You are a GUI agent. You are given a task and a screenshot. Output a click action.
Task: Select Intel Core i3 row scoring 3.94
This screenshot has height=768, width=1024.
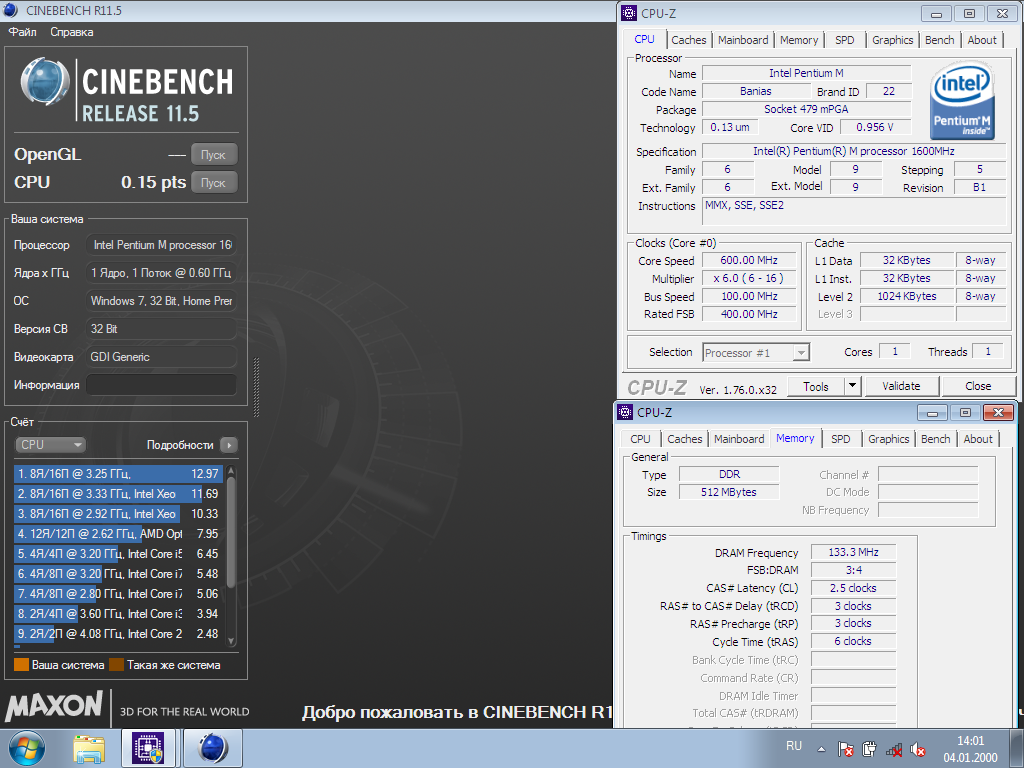point(118,614)
